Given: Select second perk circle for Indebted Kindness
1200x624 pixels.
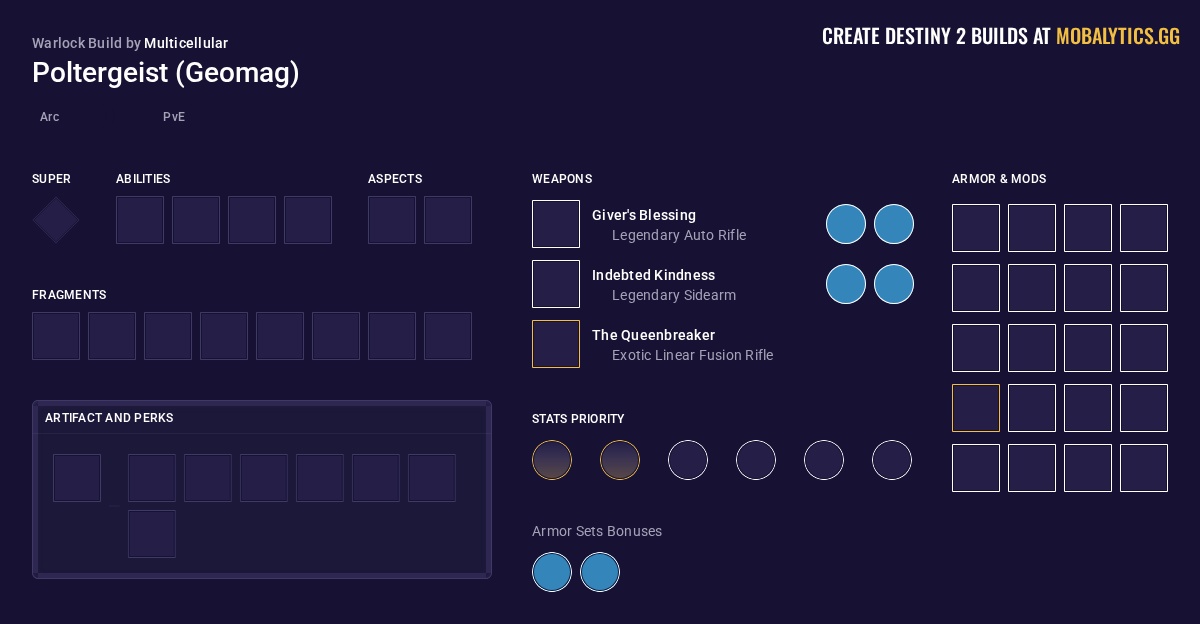Looking at the screenshot, I should (x=894, y=284).
